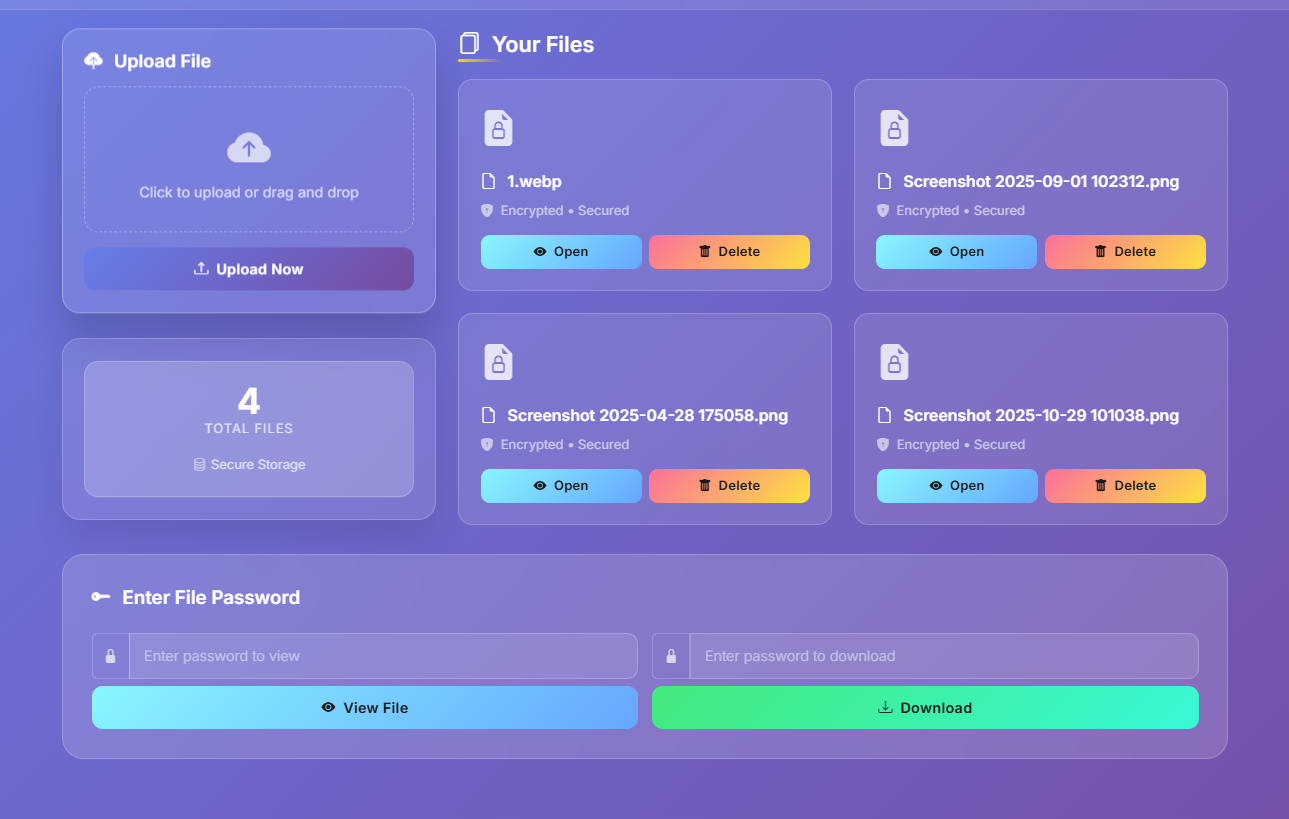
Task: Click Encrypted • Secured text under 1.webp
Action: coord(565,211)
